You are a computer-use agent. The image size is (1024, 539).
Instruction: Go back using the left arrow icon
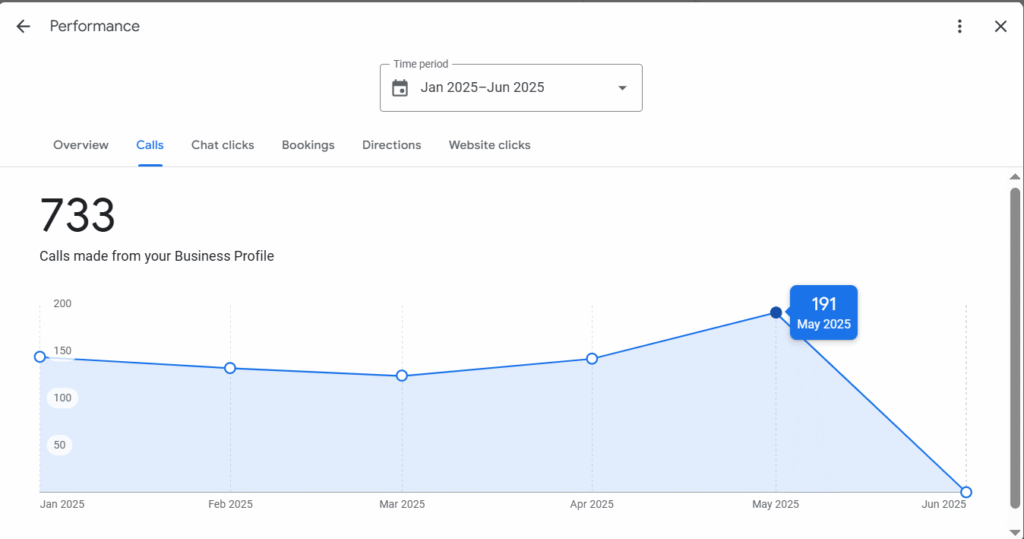23,26
